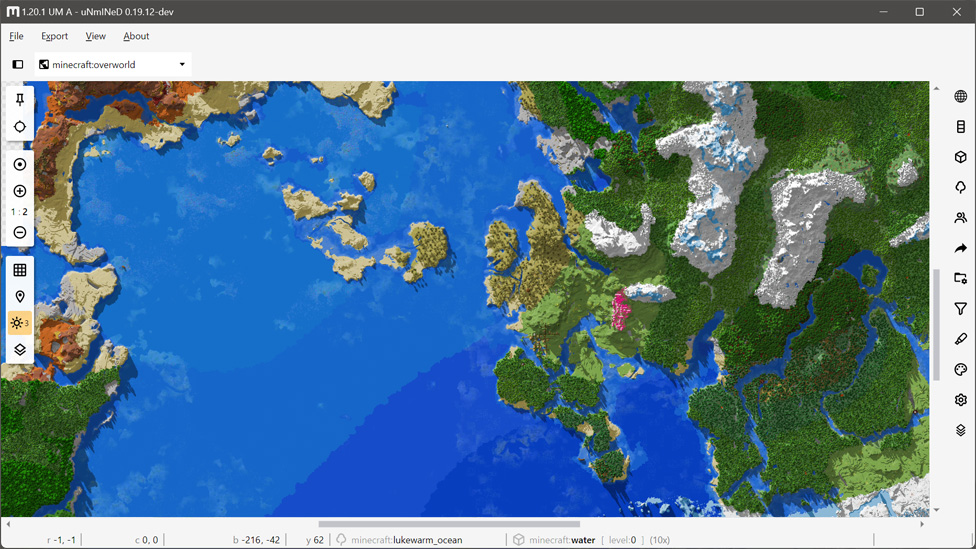Image resolution: width=976 pixels, height=549 pixels.
Task: Click the pin marker tool icon
Action: (20, 100)
